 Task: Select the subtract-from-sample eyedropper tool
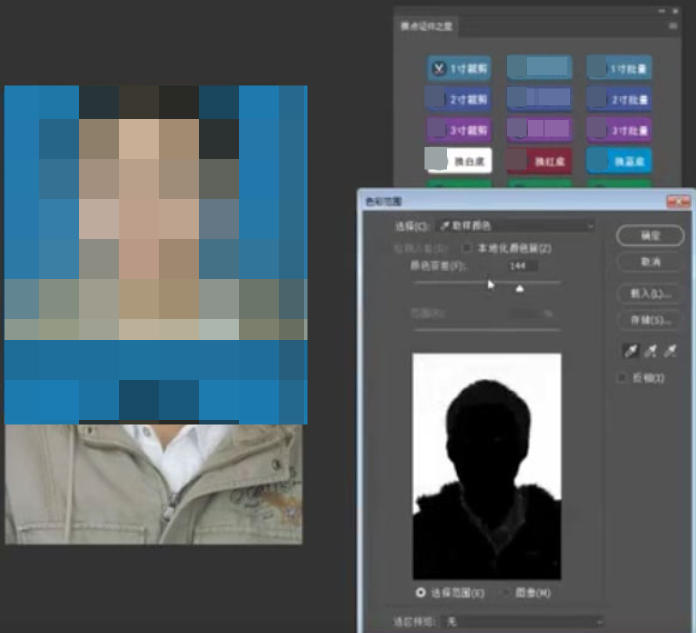(671, 350)
